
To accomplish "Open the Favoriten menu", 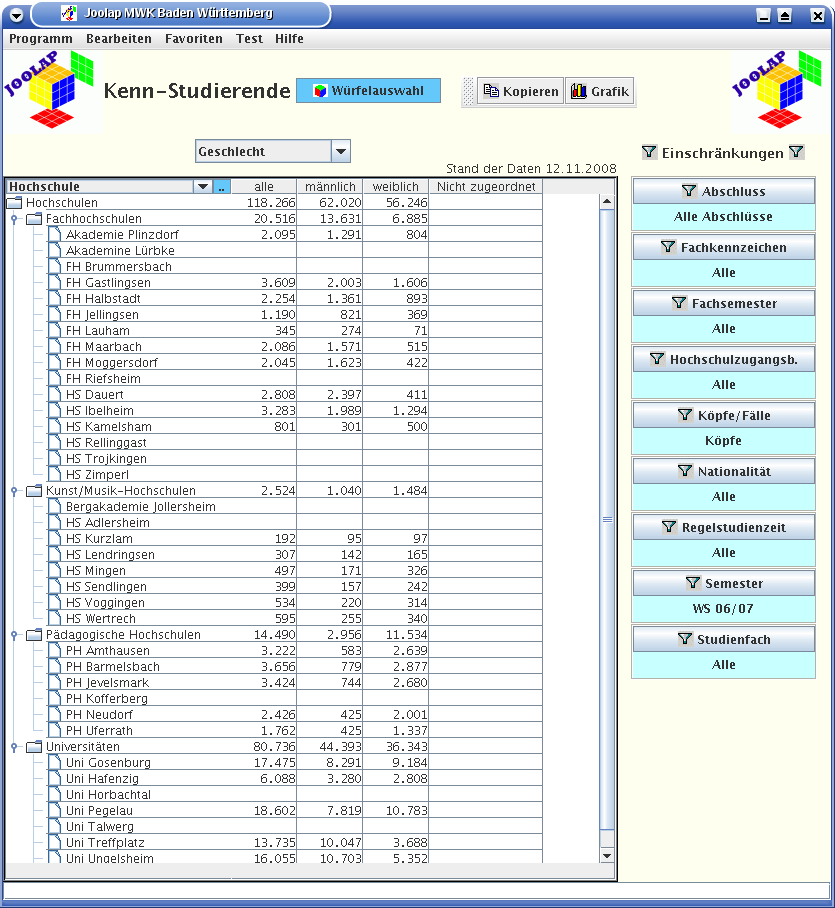I will (194, 39).
